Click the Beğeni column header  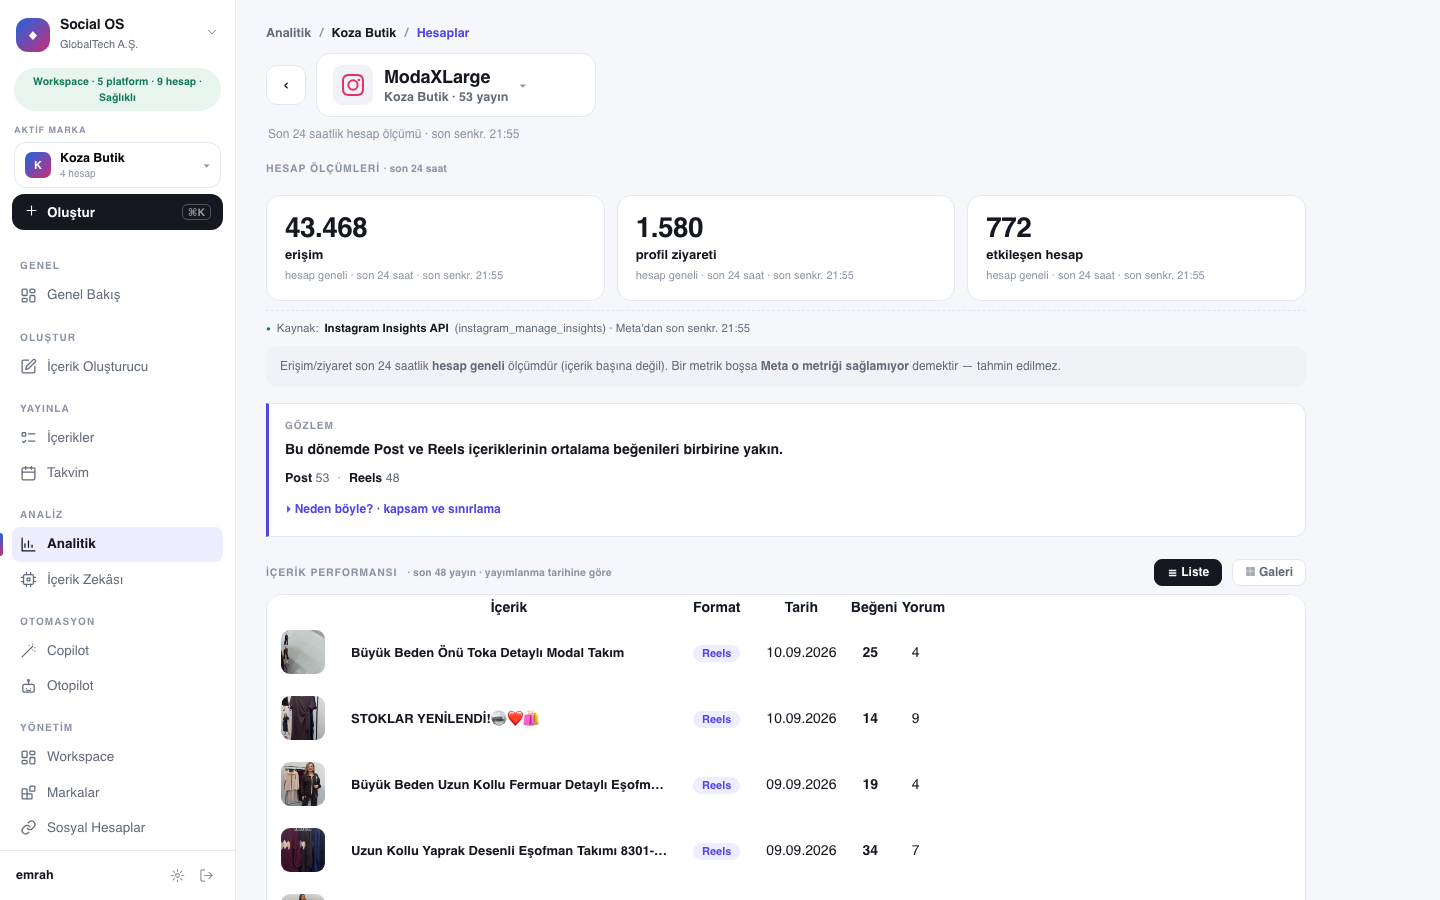point(874,607)
